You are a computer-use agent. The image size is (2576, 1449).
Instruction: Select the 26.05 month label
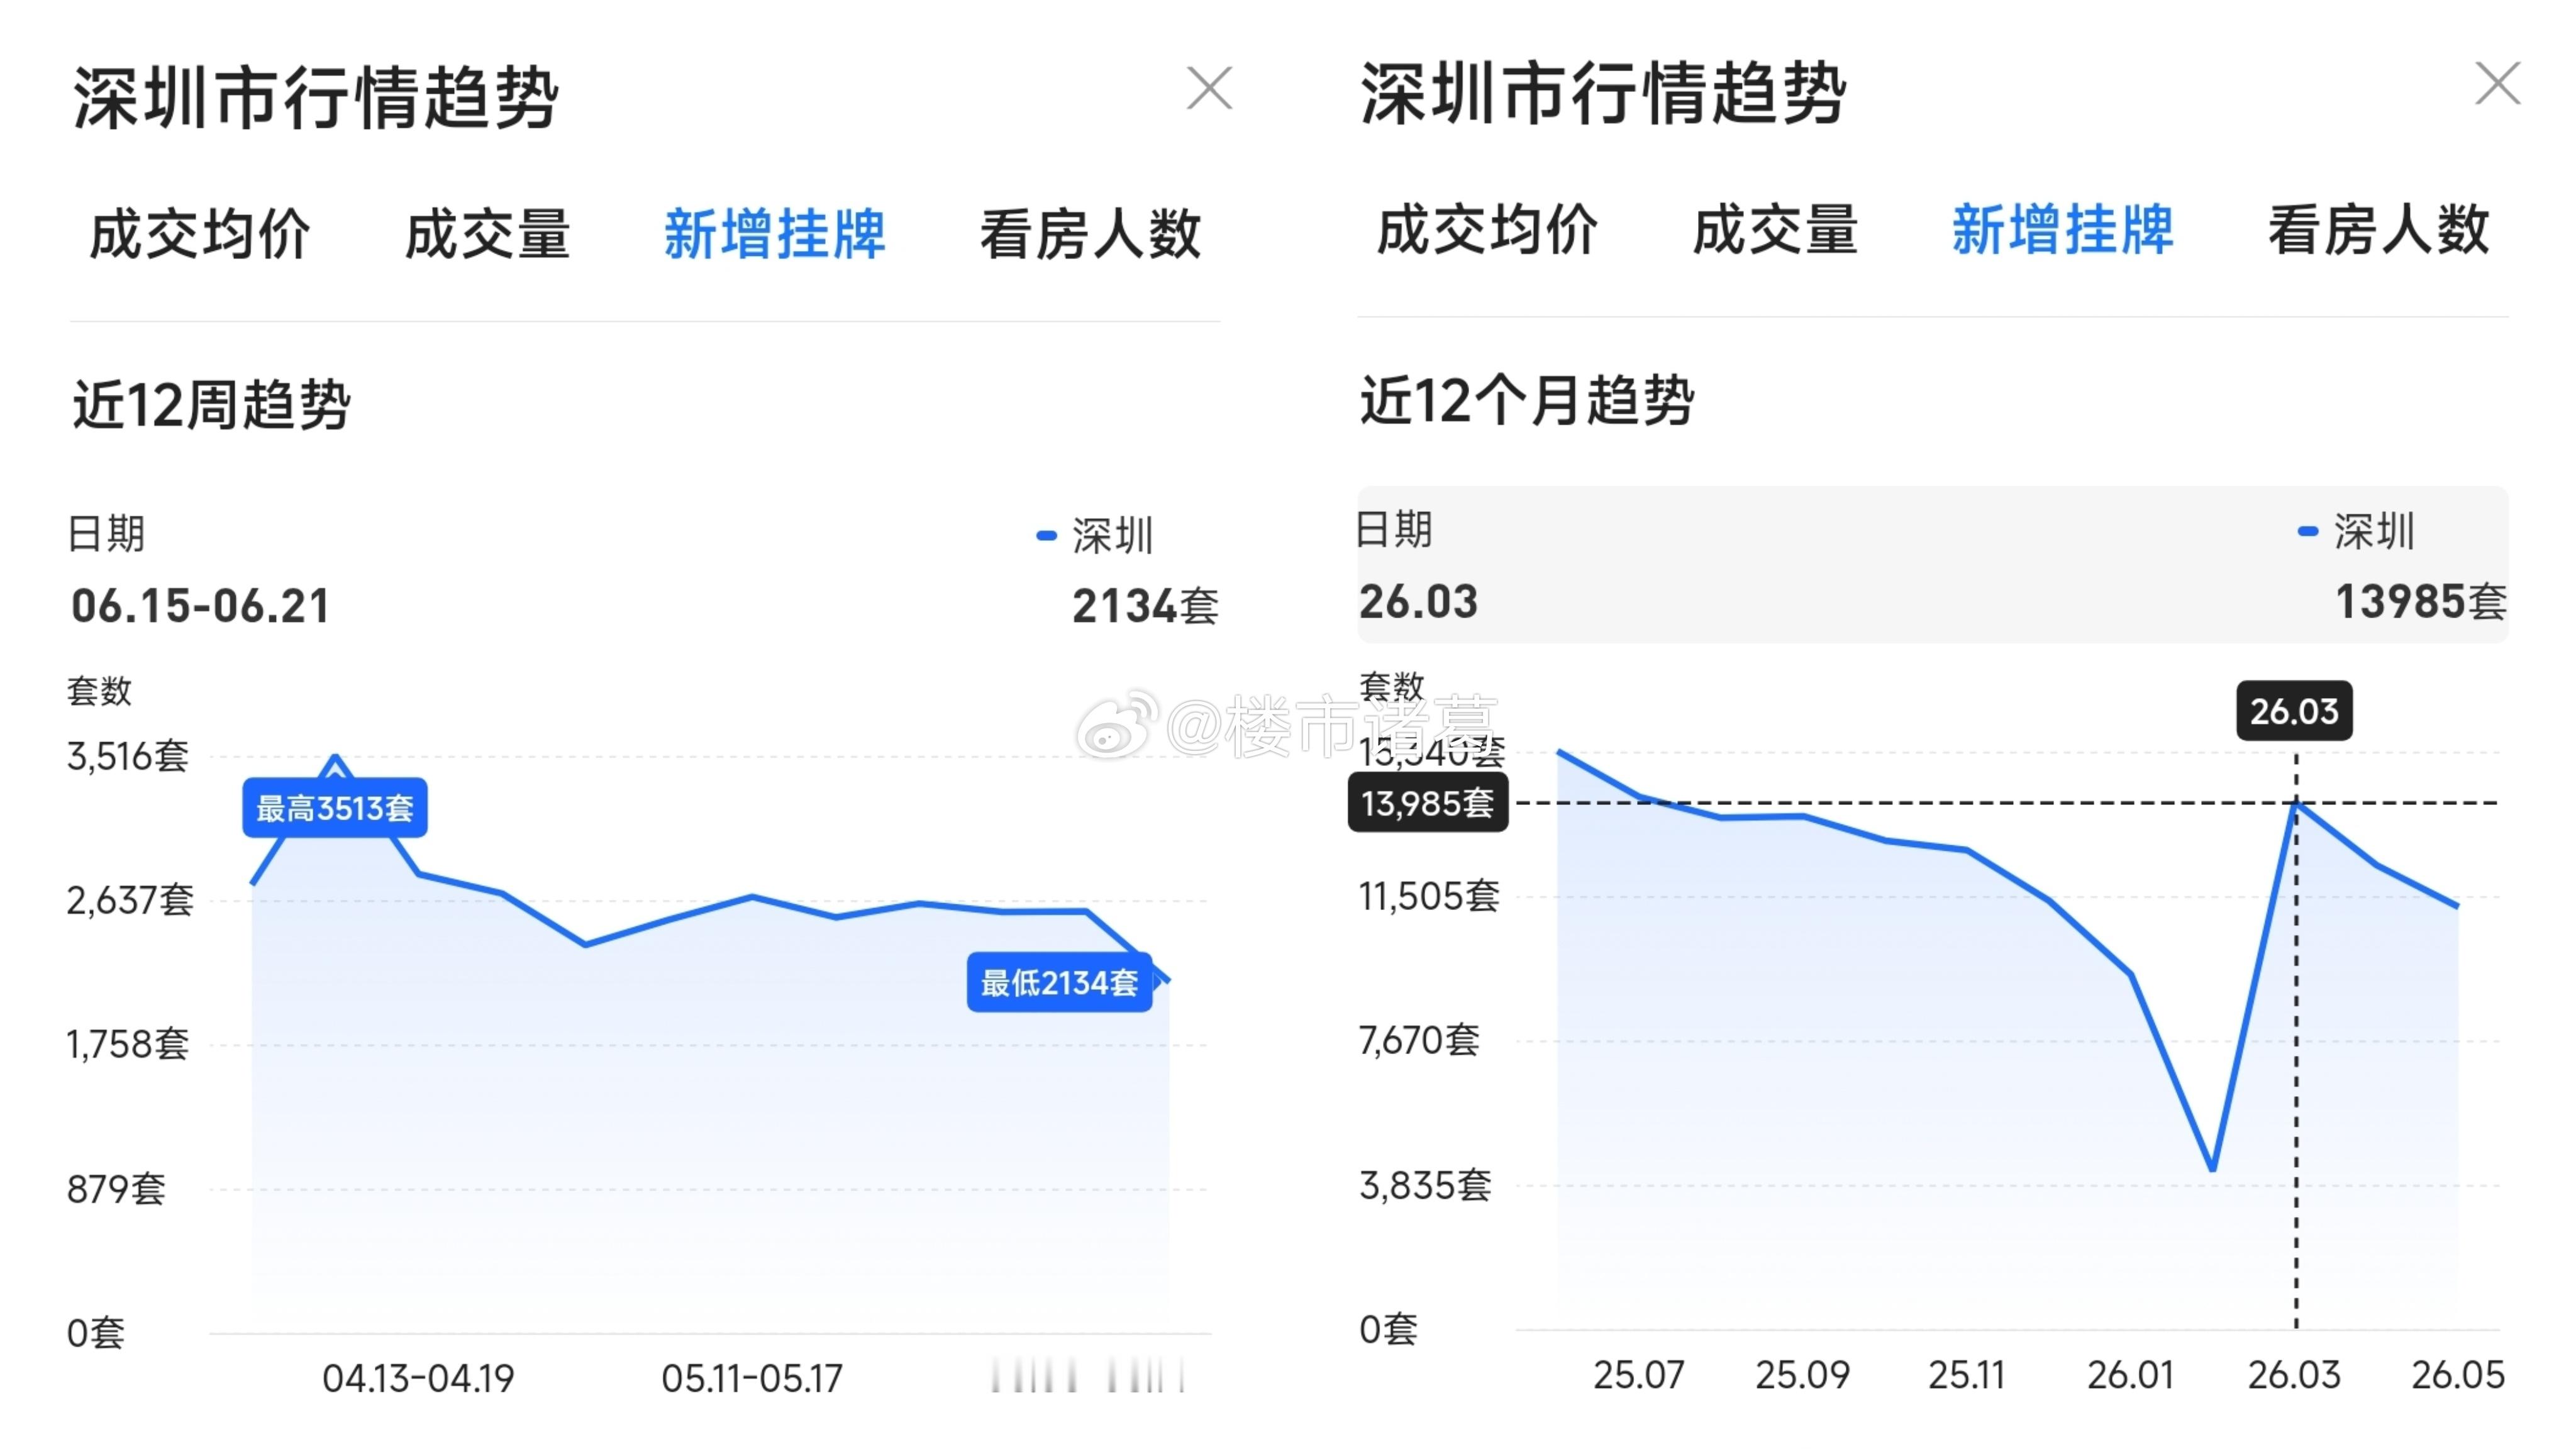[2458, 1375]
